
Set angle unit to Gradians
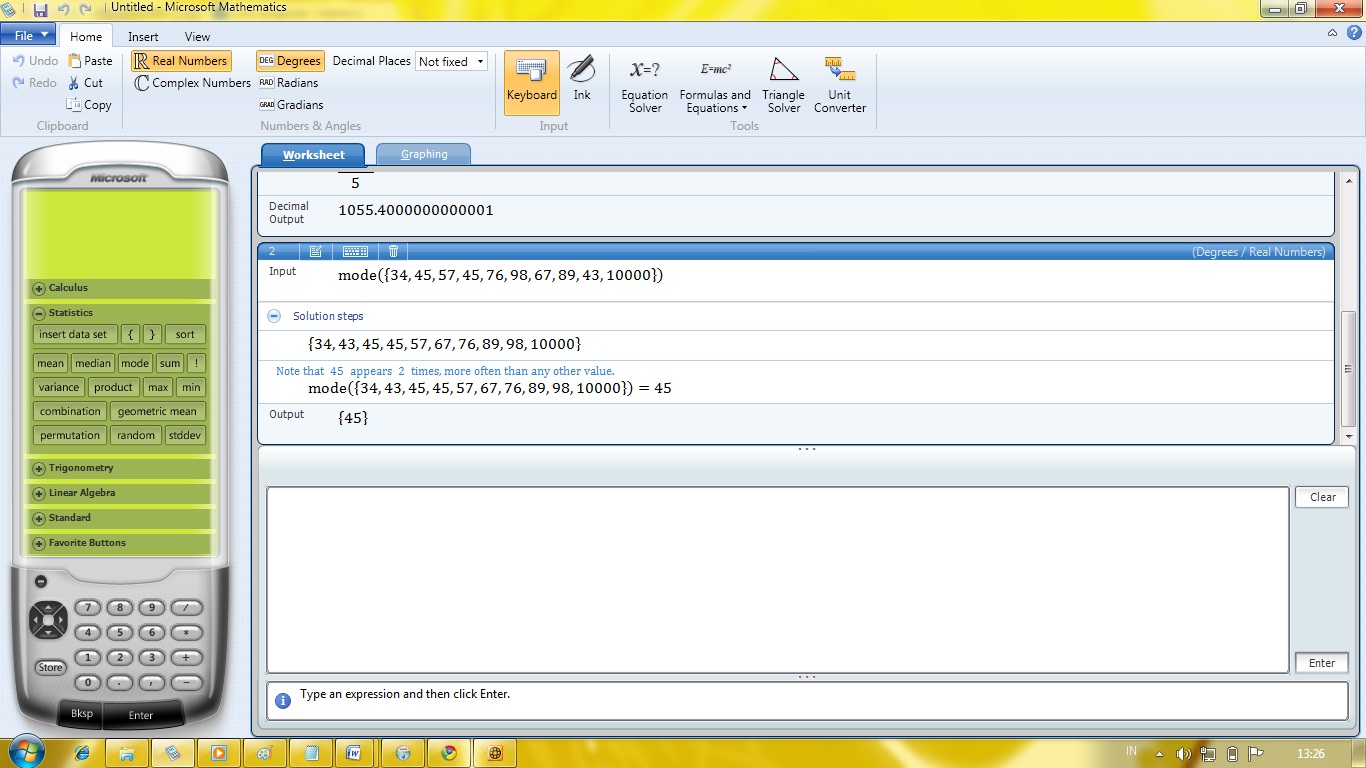click(x=290, y=104)
